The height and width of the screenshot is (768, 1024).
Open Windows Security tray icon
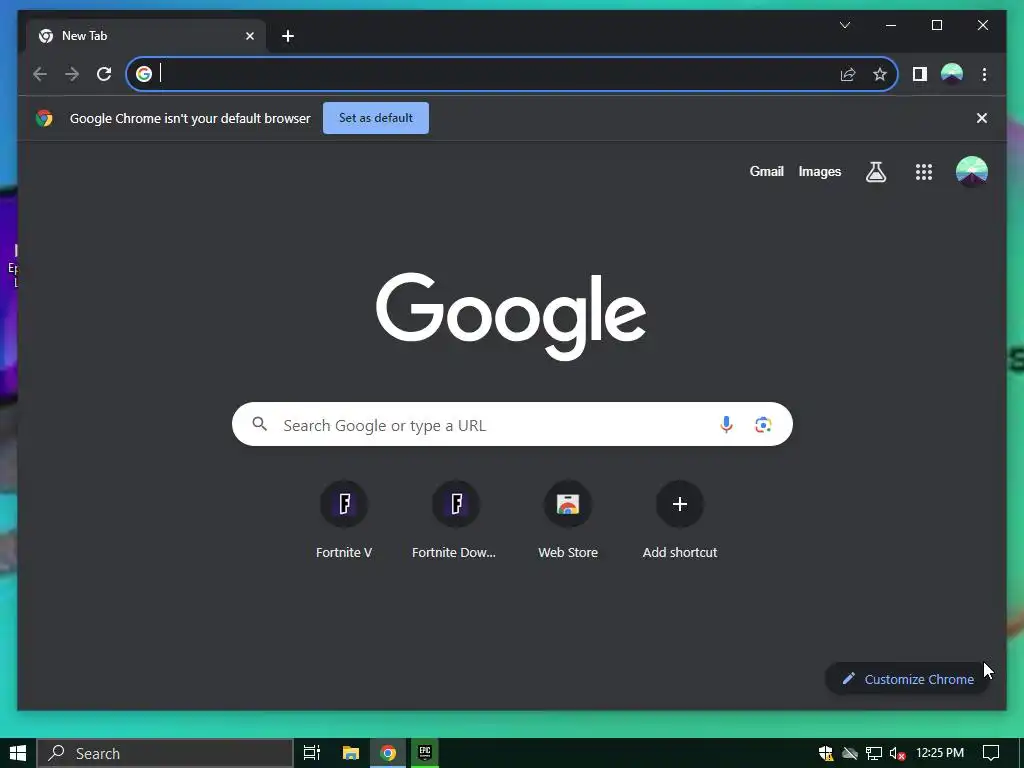click(x=826, y=753)
